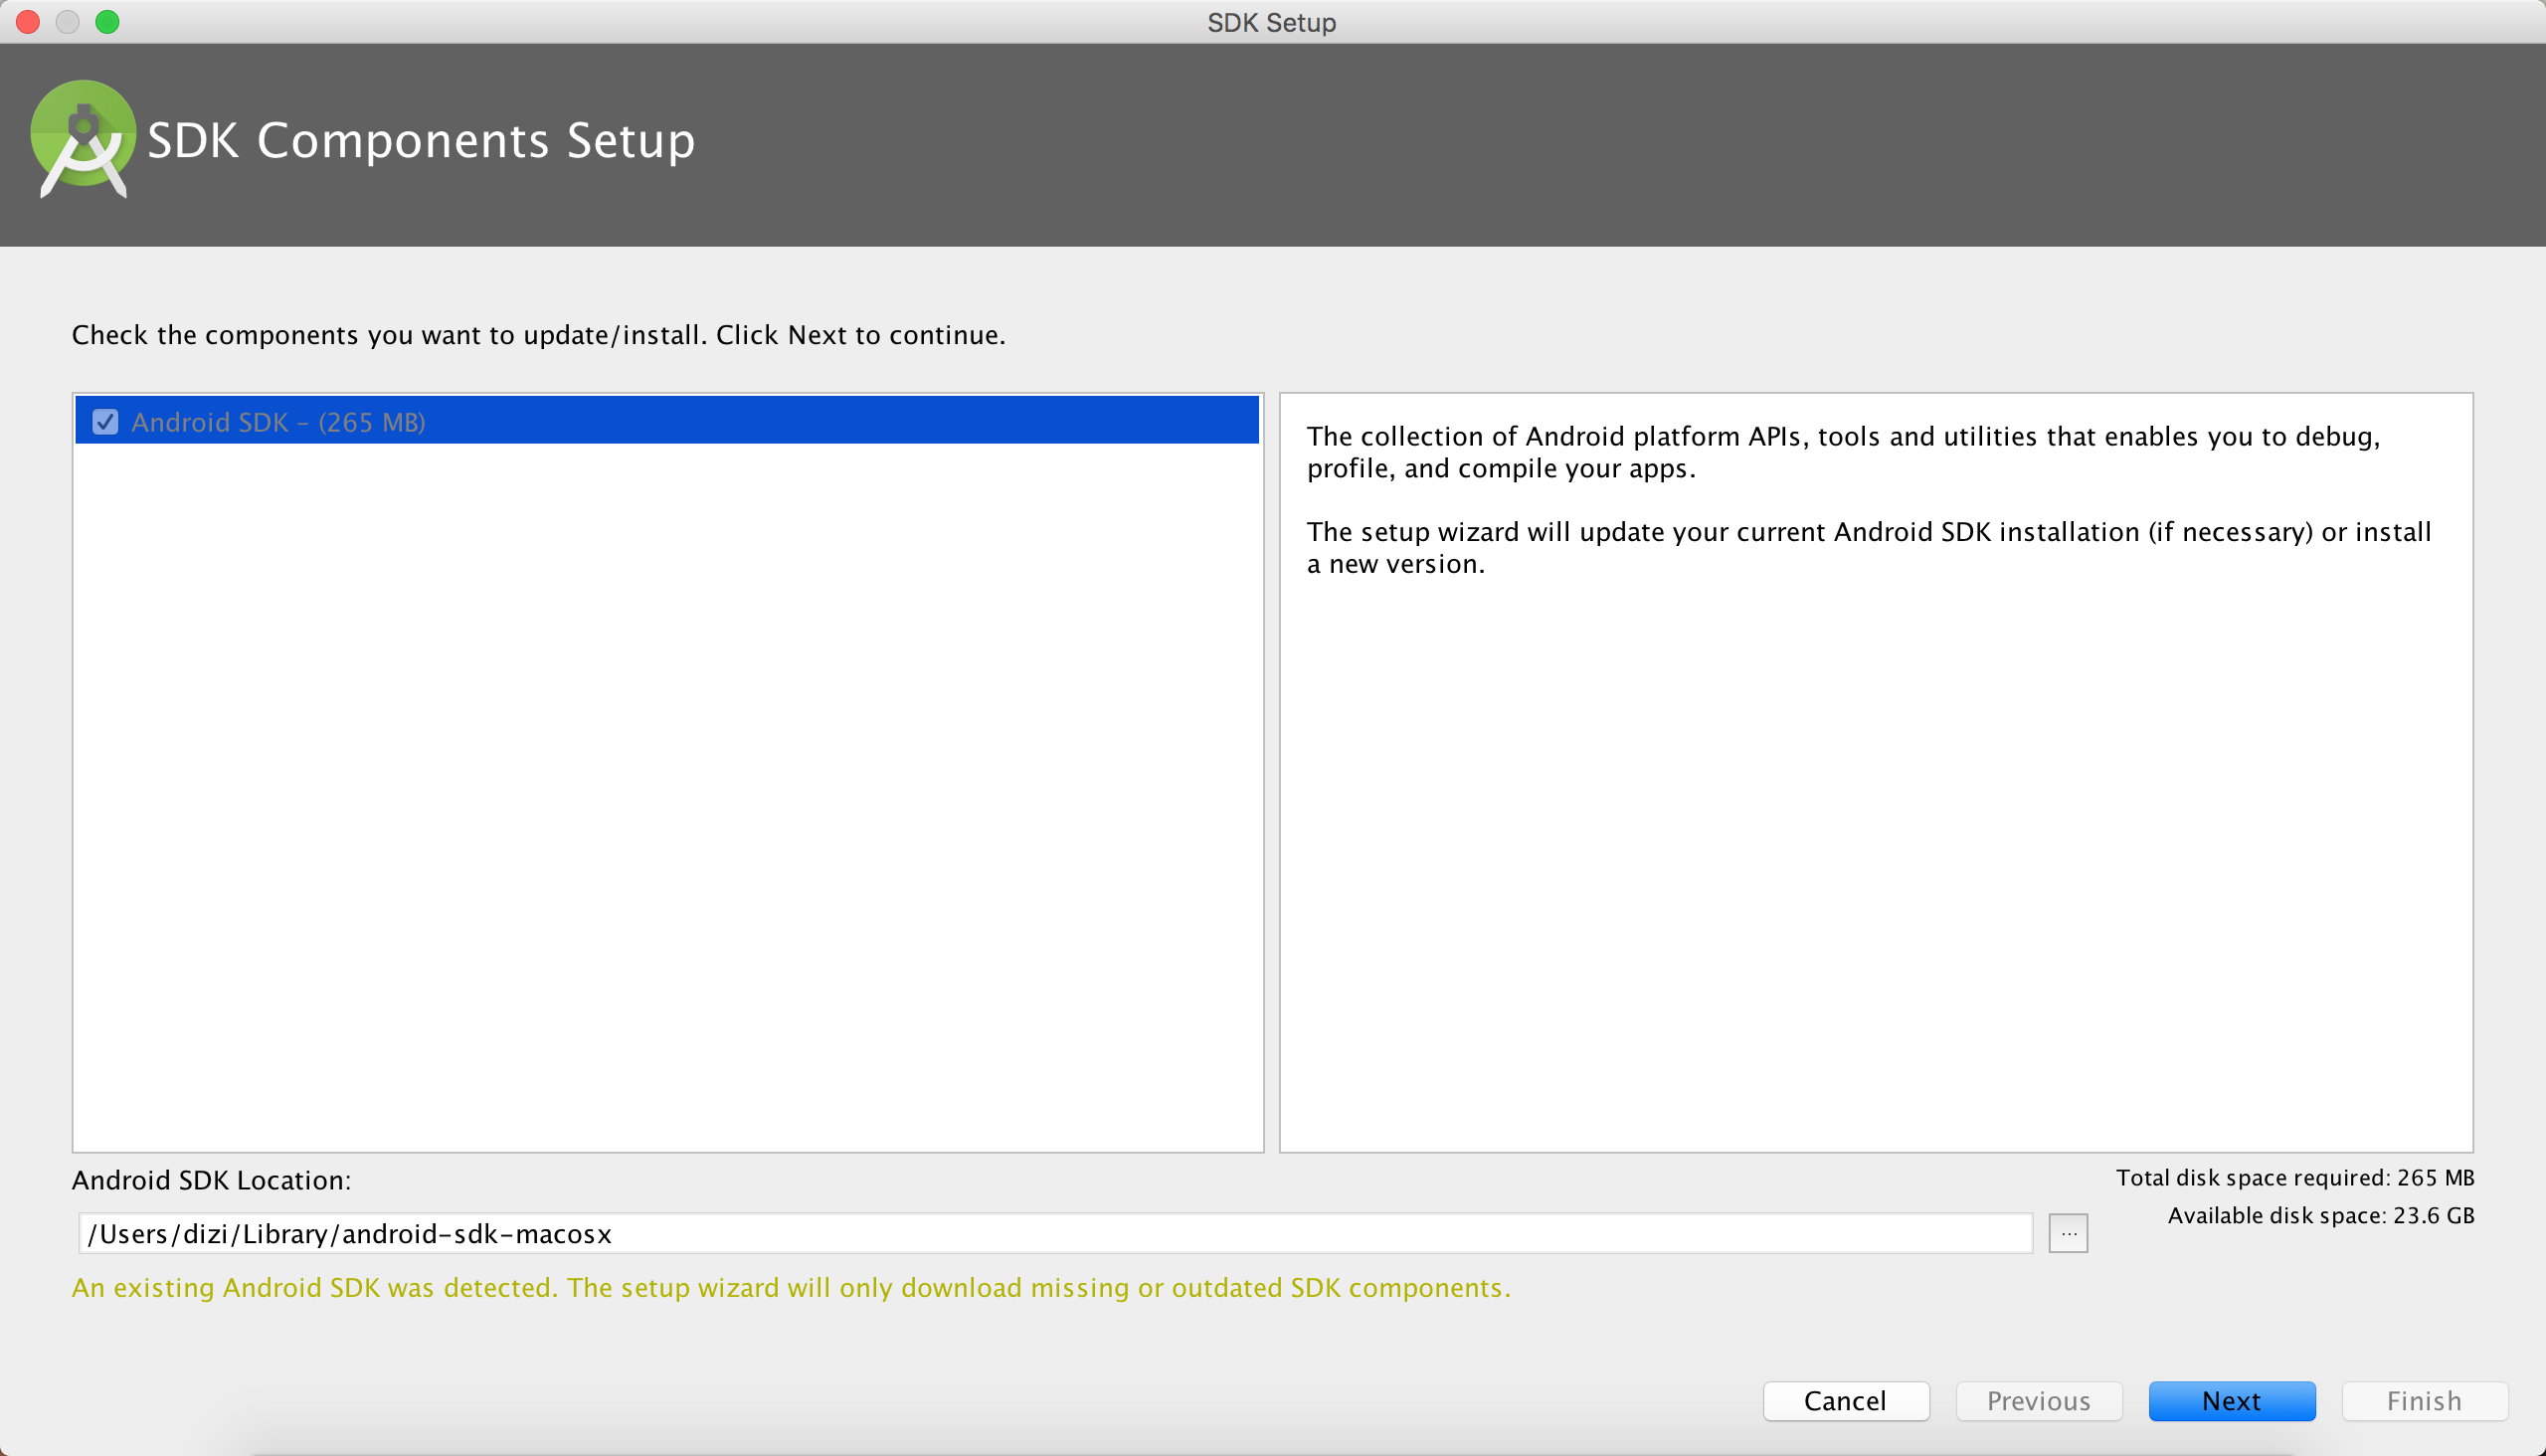Select the Android SDK – (265 MB) row
Viewport: 2546px width, 1456px height.
(x=667, y=421)
